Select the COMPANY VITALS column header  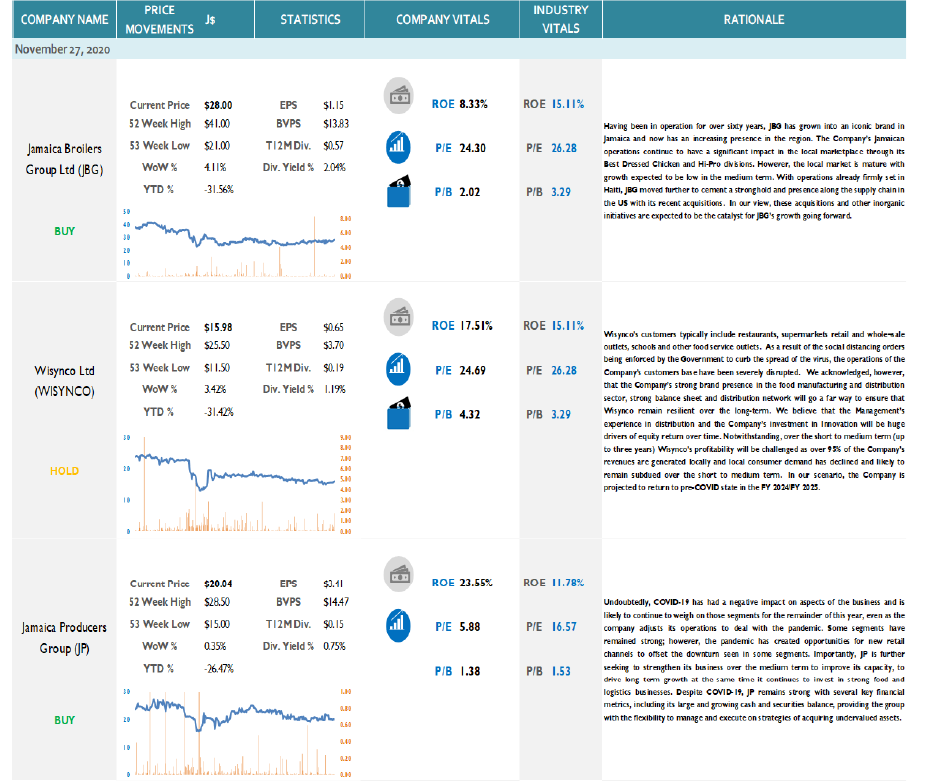click(443, 20)
